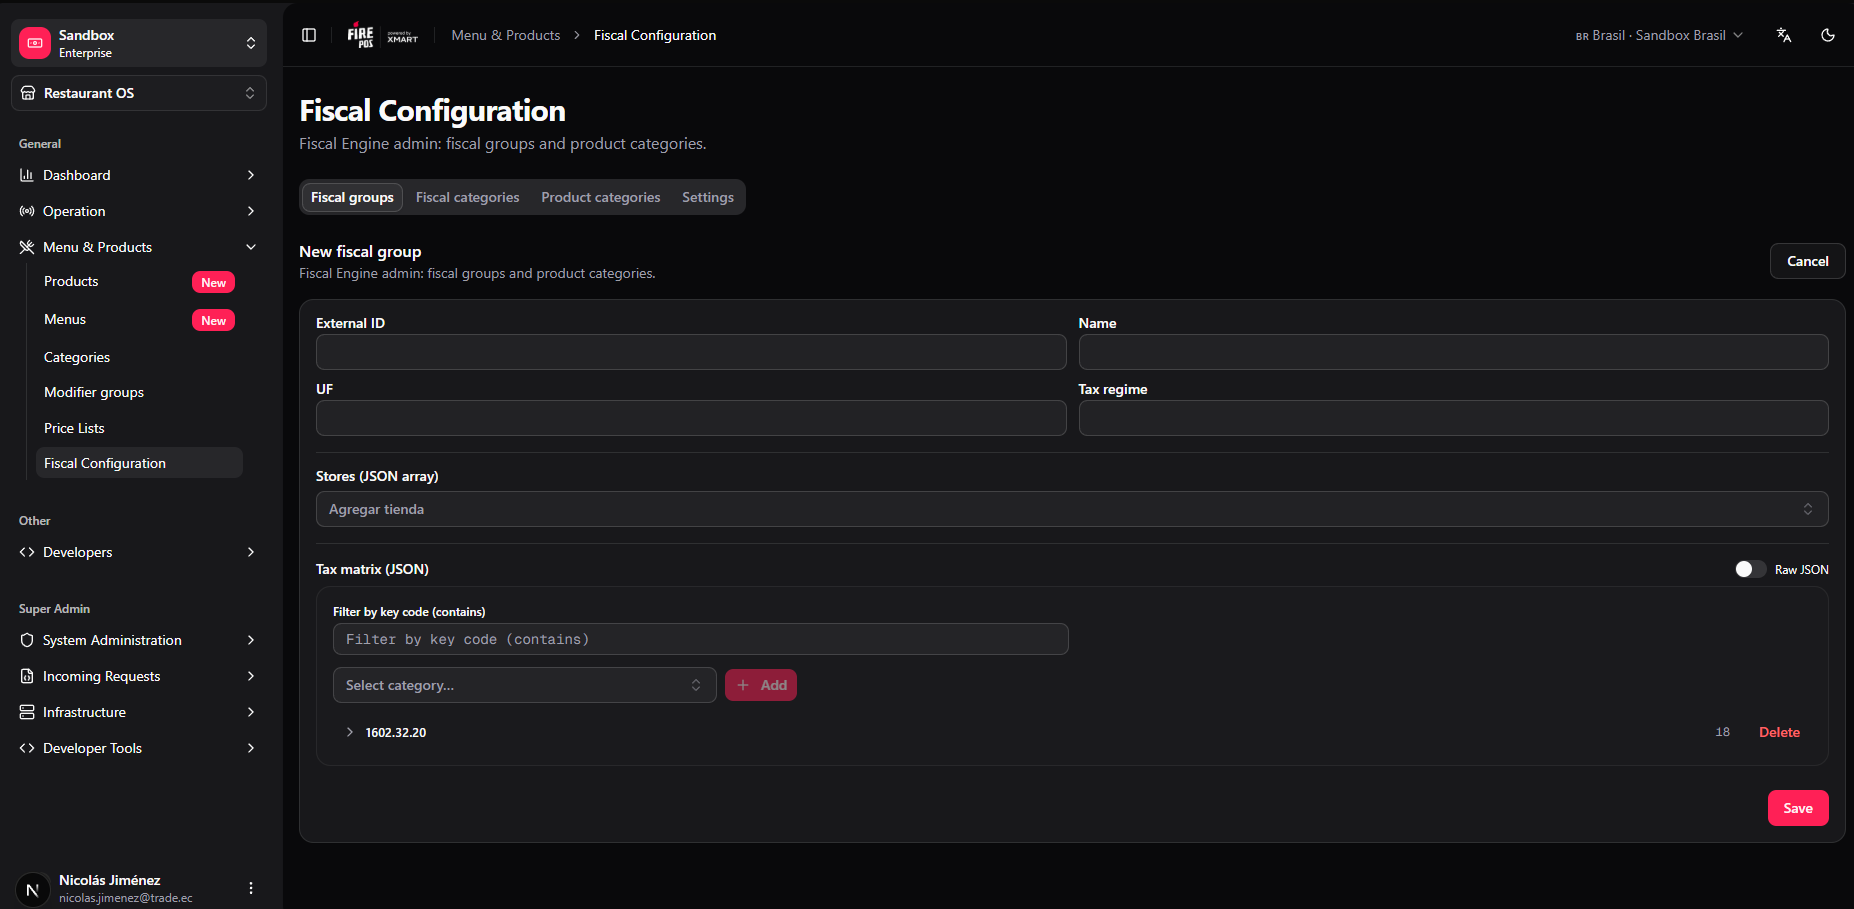
Task: Click the Incoming Requests document icon
Action: (27, 676)
